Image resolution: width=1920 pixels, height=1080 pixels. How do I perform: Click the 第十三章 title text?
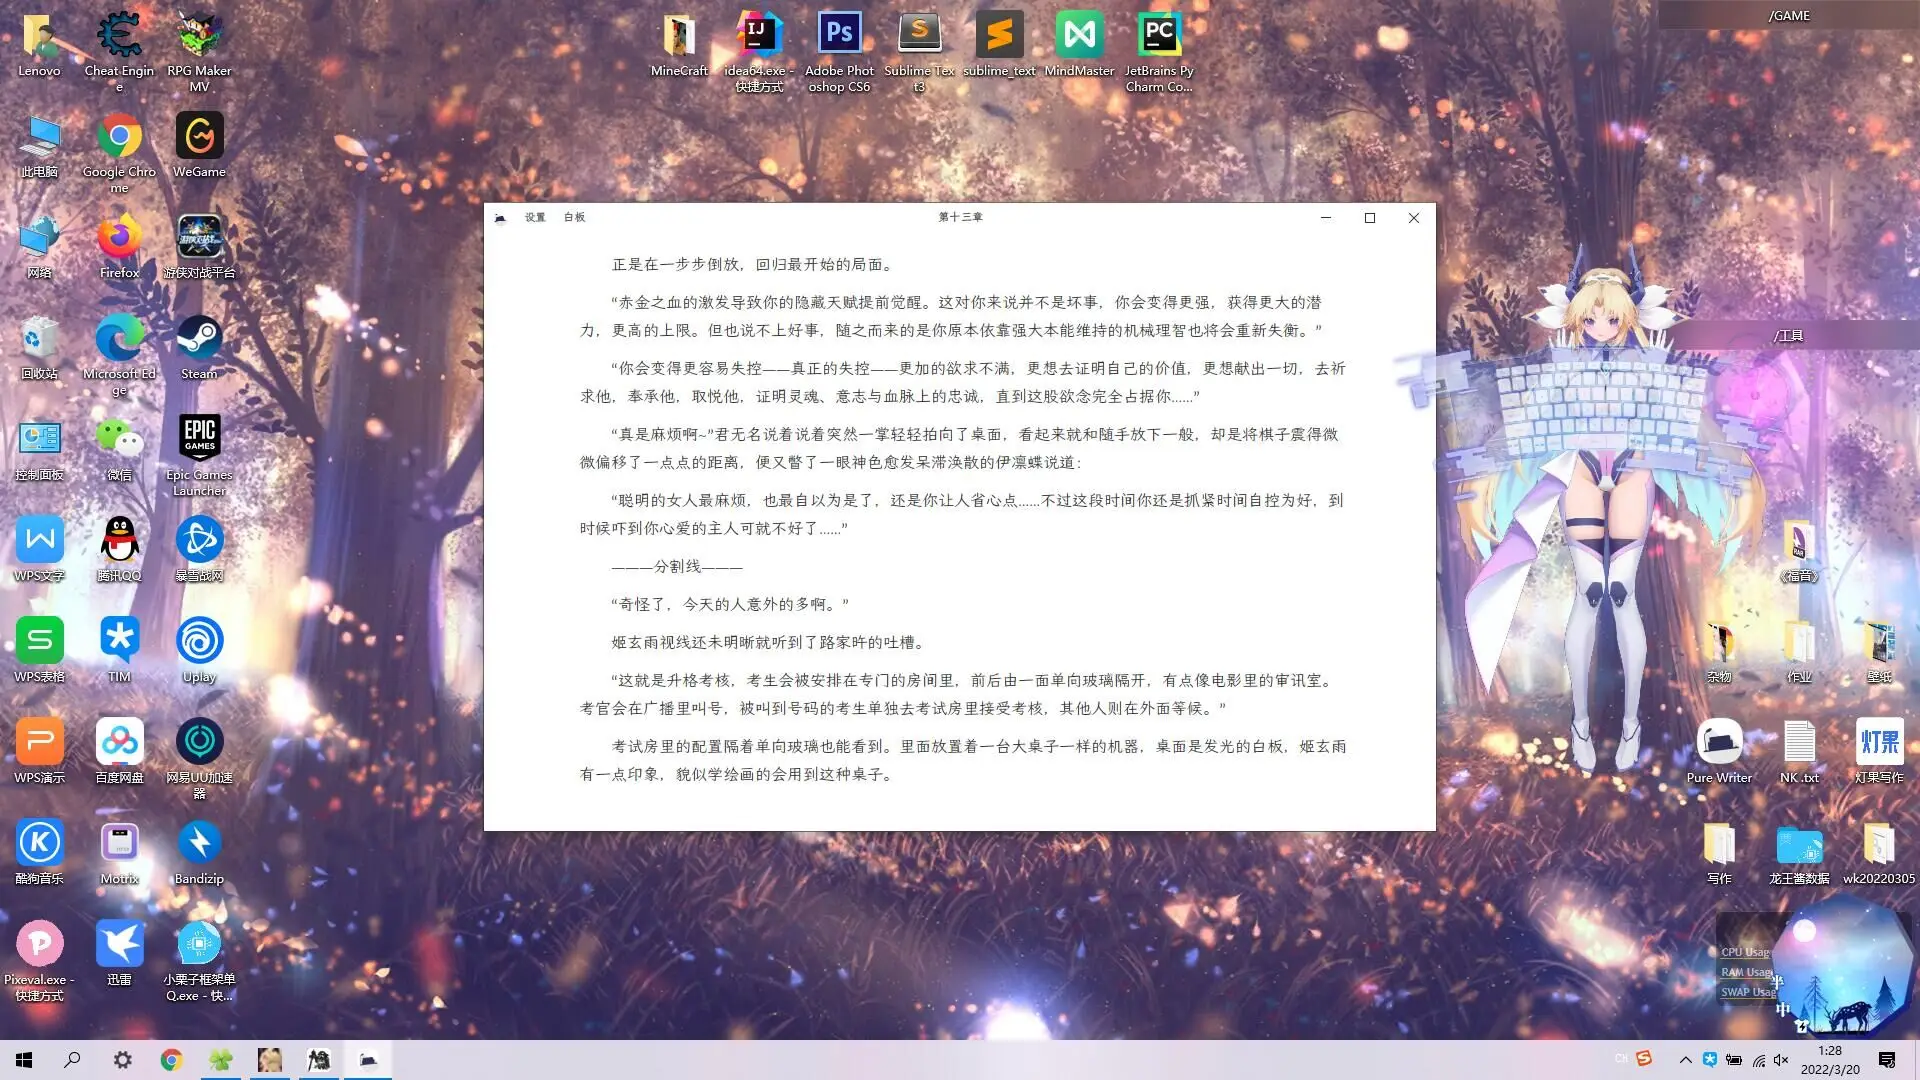click(x=960, y=217)
